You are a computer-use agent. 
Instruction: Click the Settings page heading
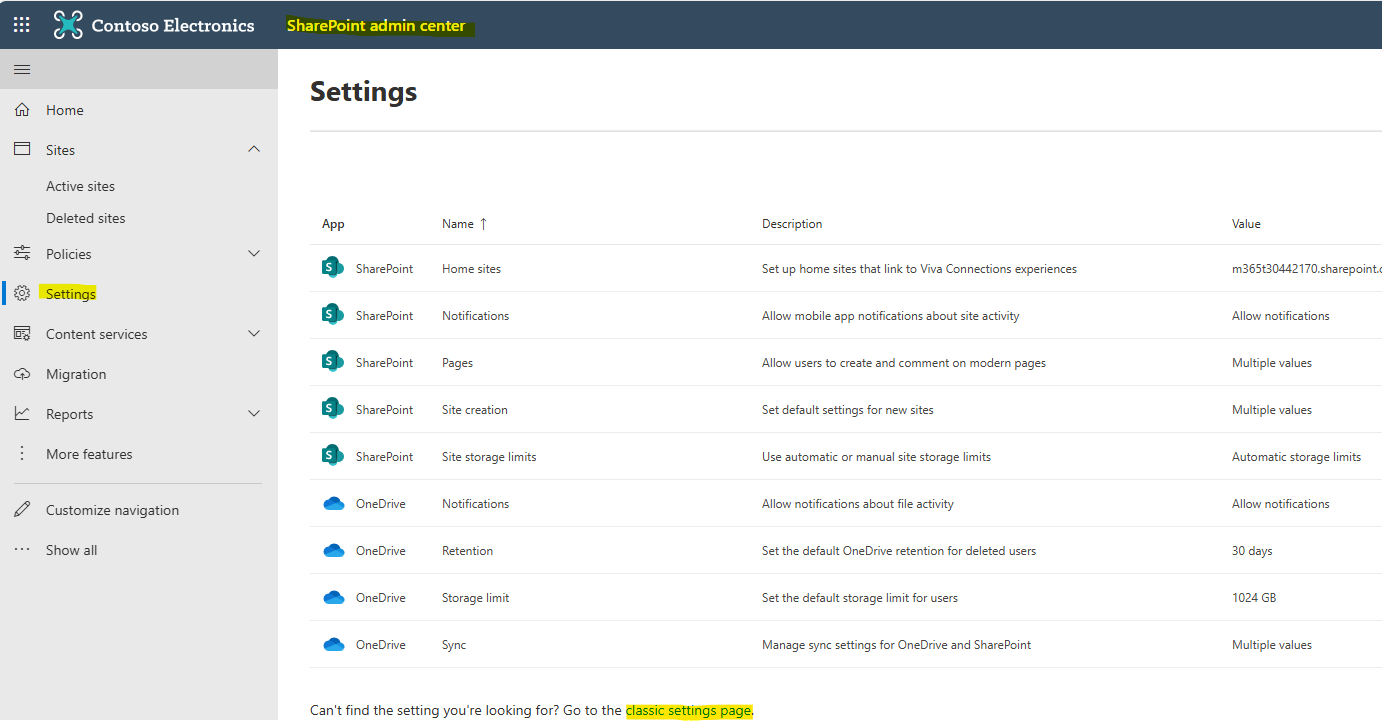click(x=364, y=92)
